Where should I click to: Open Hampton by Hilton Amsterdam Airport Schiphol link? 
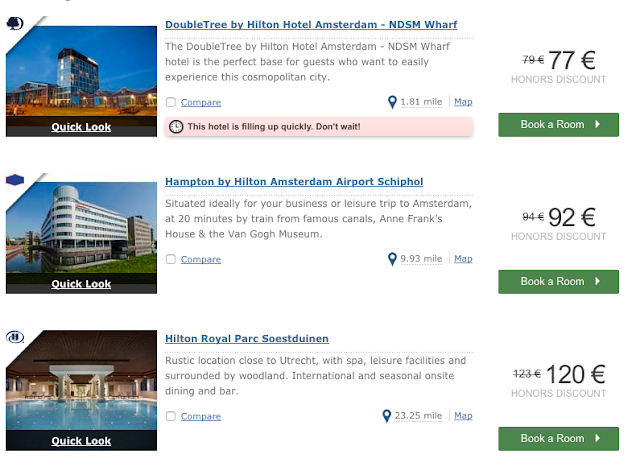tap(294, 182)
